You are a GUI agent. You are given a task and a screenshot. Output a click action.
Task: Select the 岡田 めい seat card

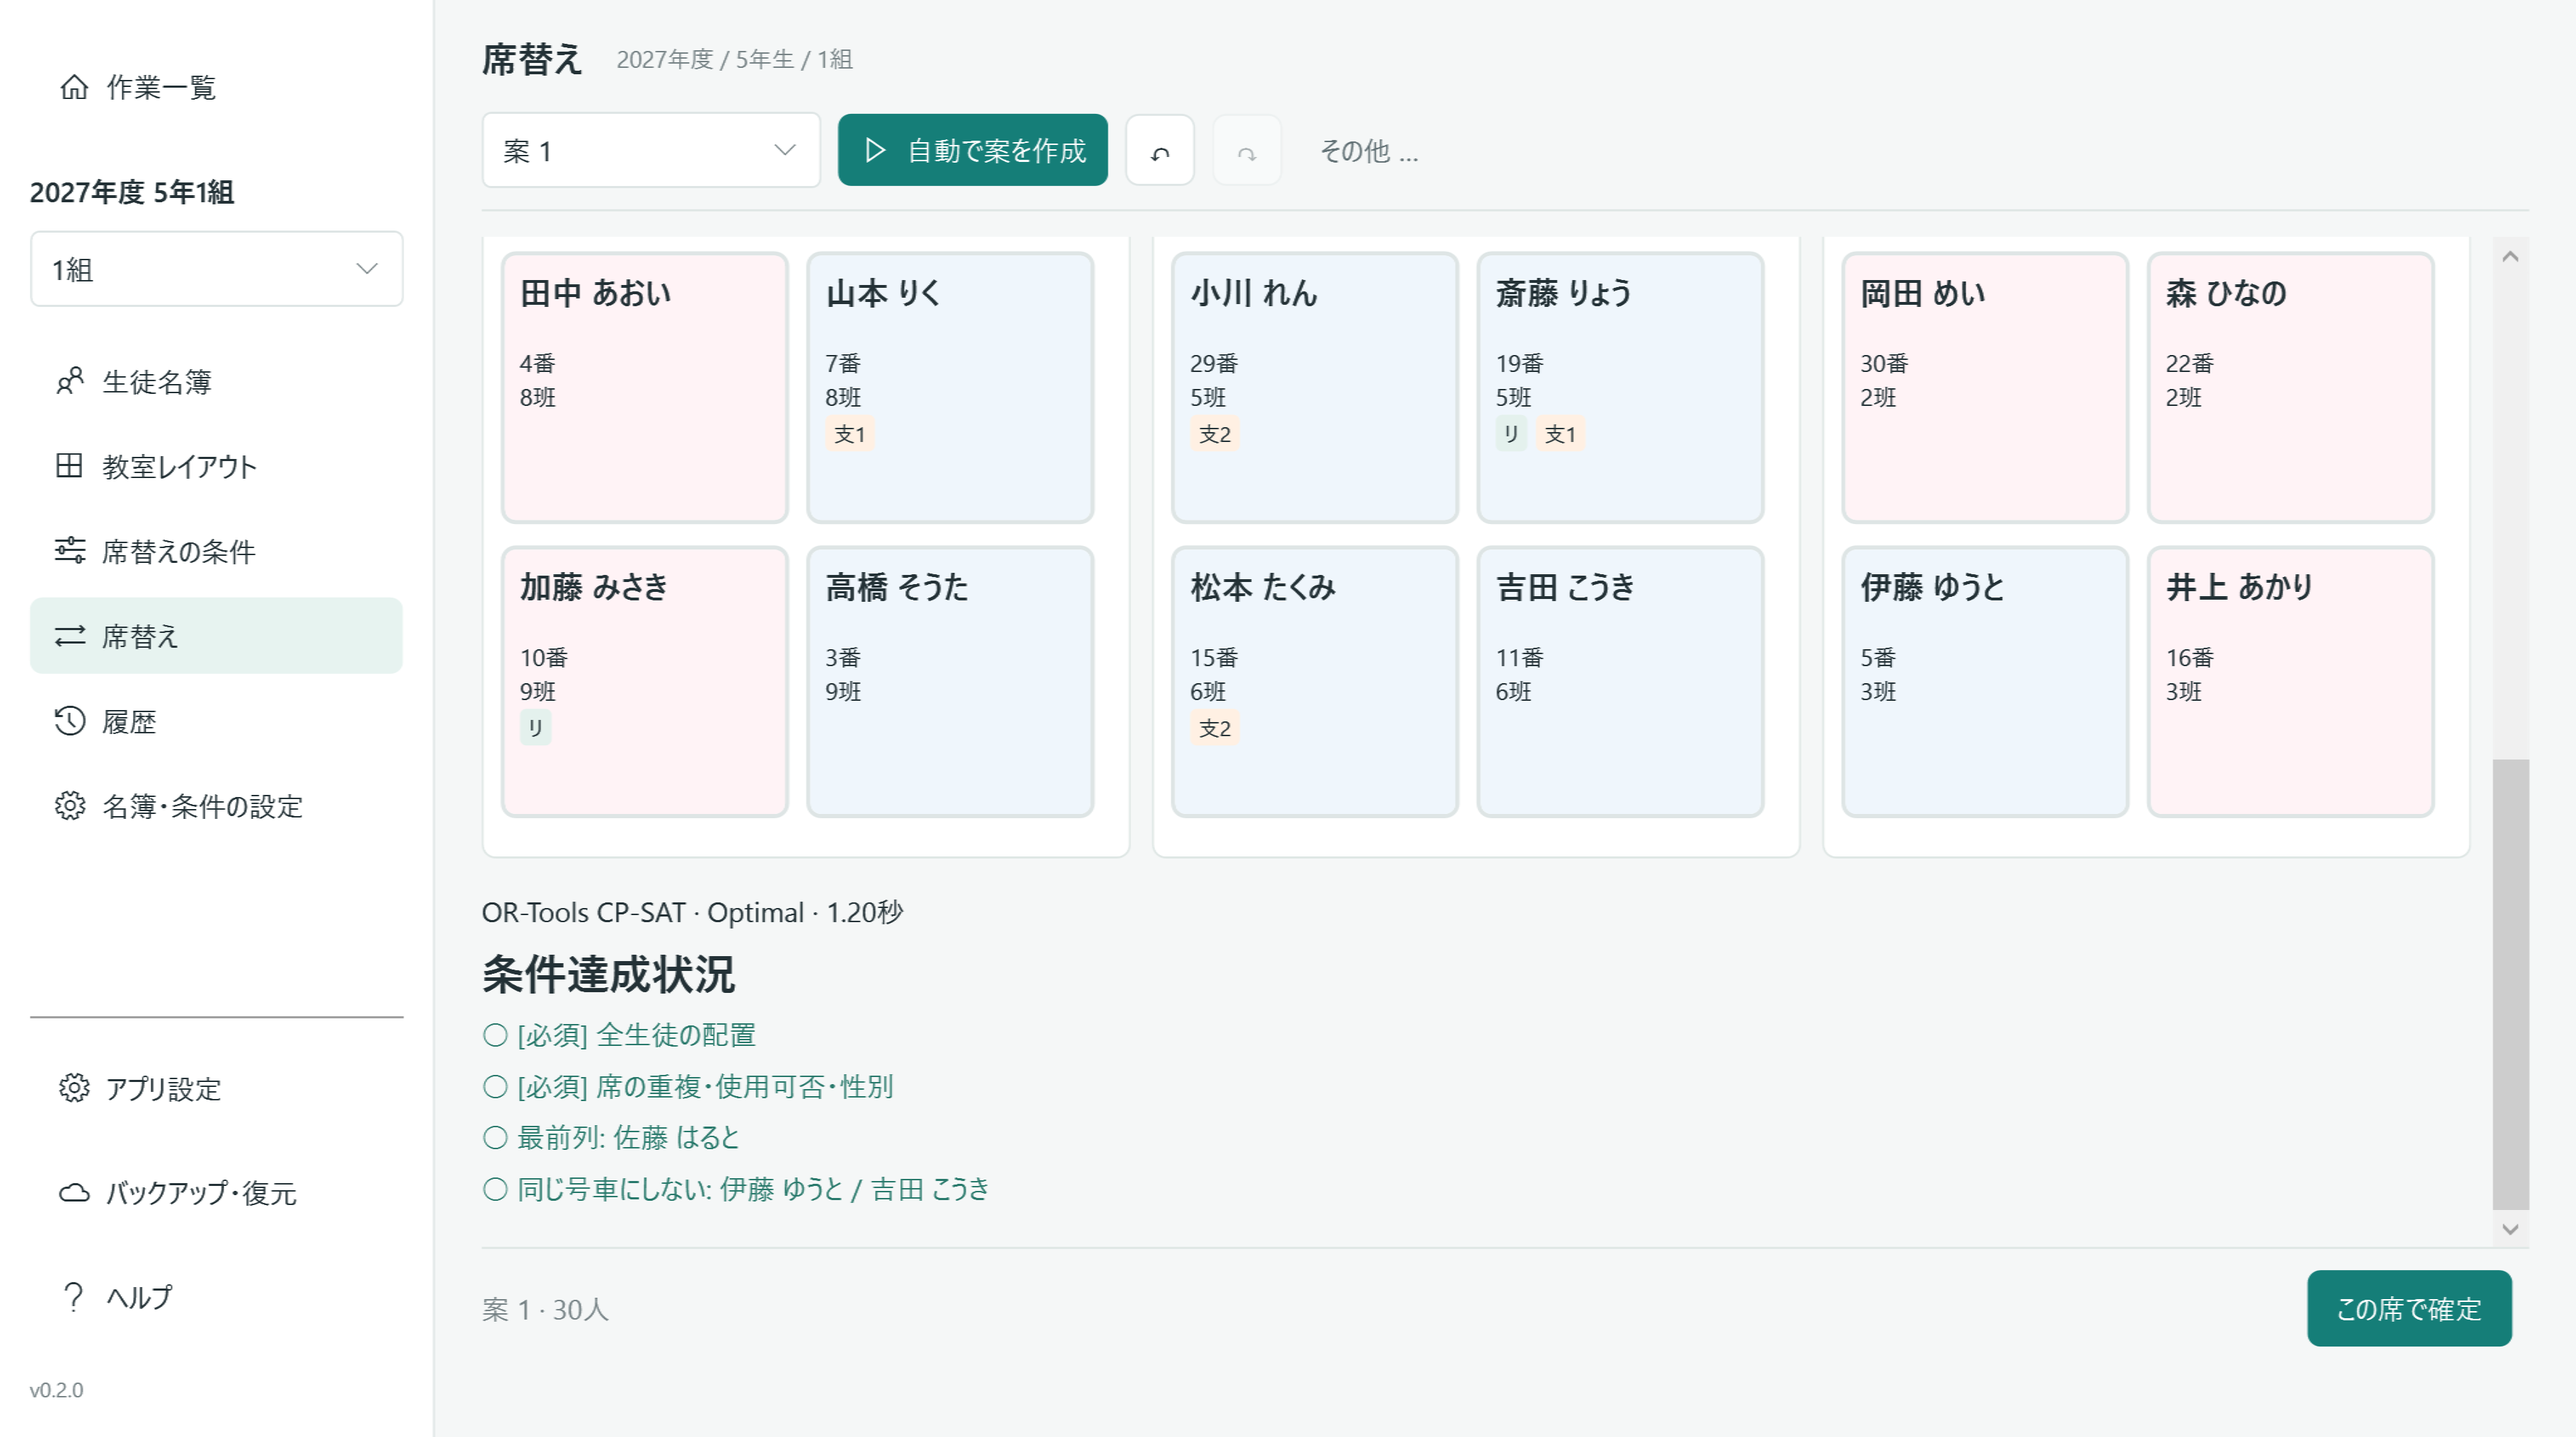(1985, 387)
